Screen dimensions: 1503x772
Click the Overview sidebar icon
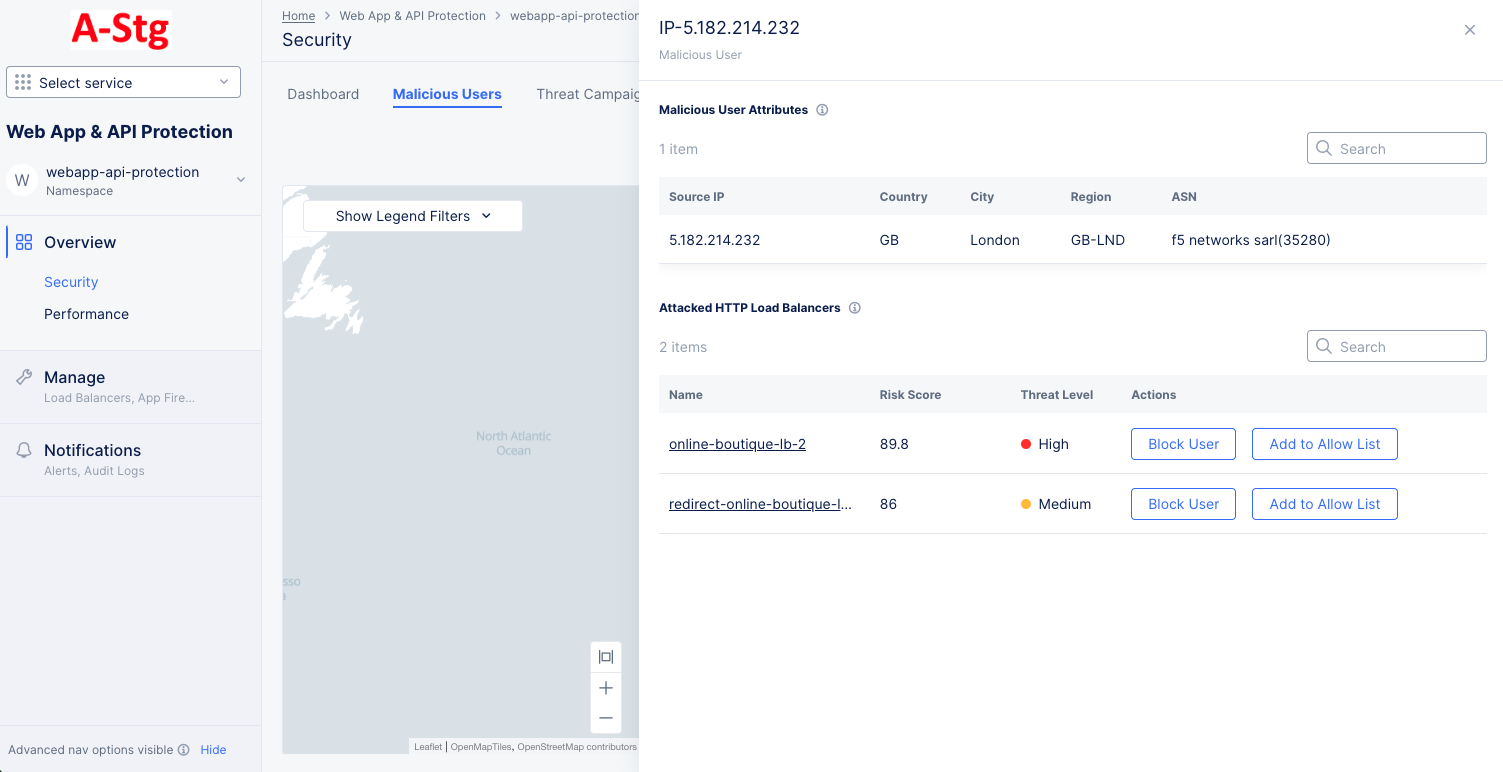(22, 242)
